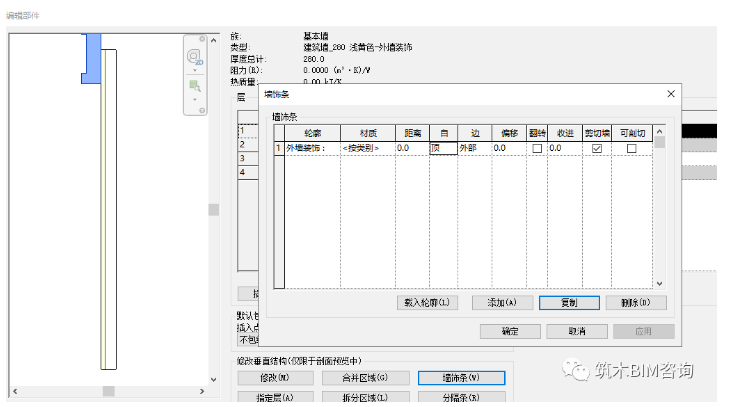The width and height of the screenshot is (733, 407).
Task: Click the 可剖切 column header
Action: click(x=632, y=134)
